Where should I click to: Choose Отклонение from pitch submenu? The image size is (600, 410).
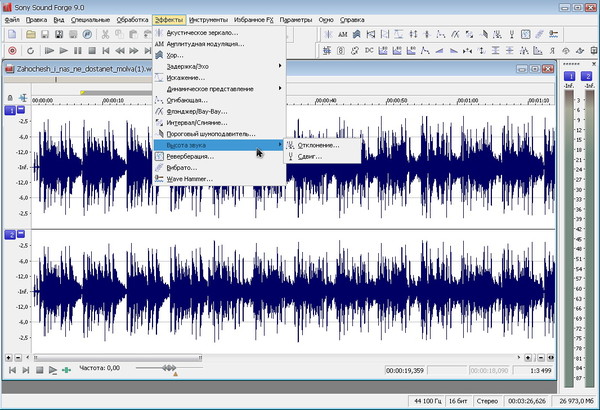tap(322, 145)
